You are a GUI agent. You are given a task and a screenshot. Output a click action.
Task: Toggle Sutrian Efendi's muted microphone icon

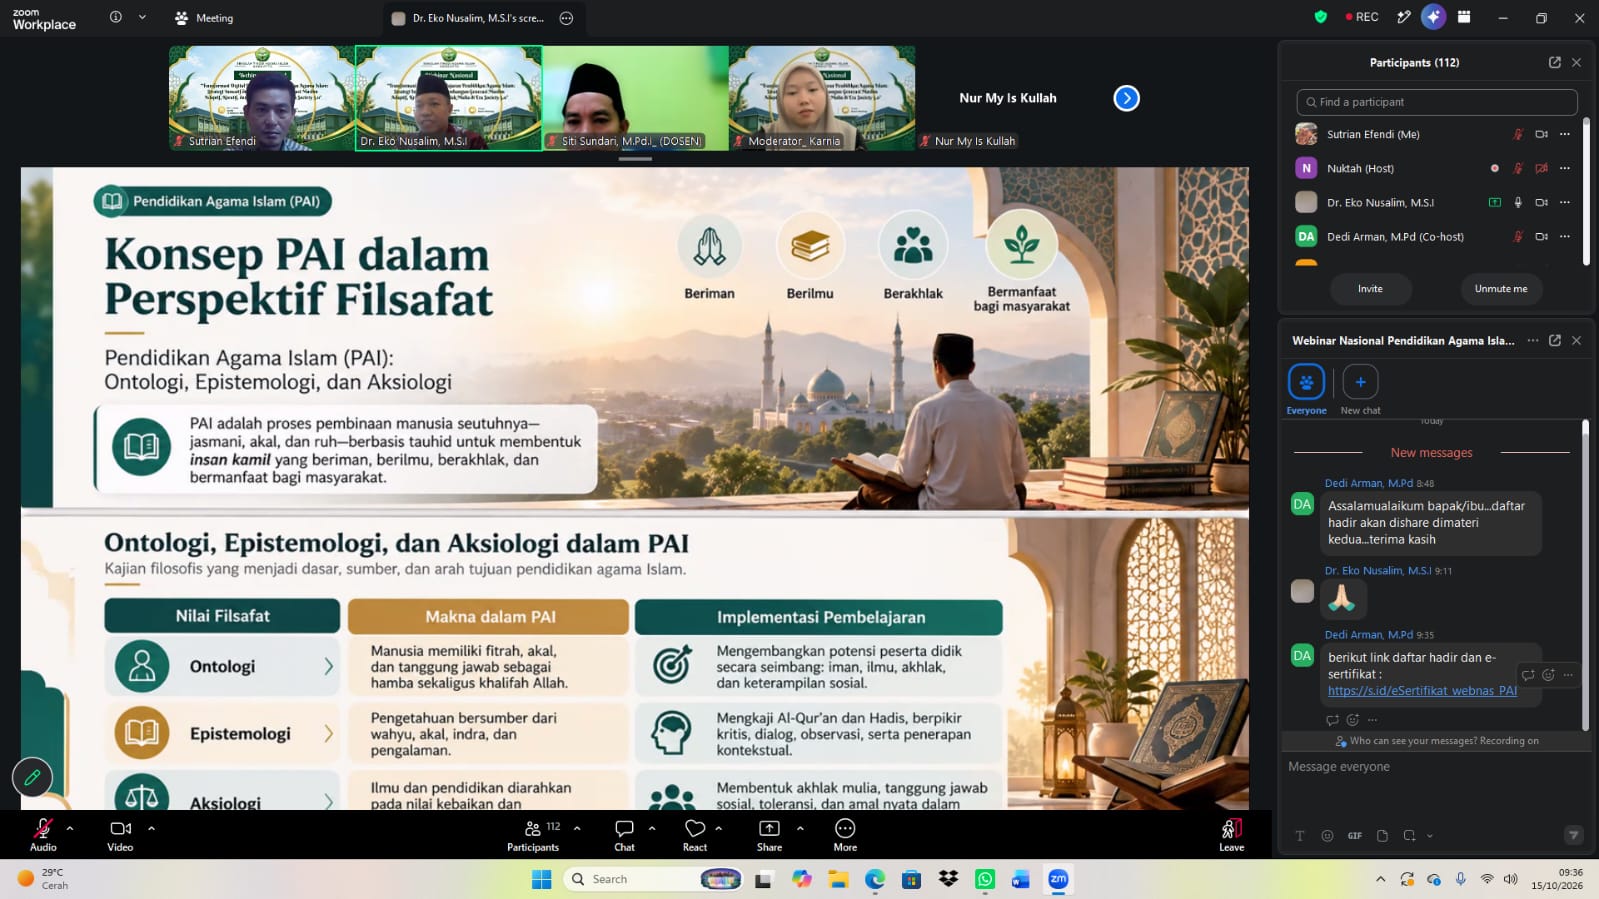pyautogui.click(x=1518, y=134)
